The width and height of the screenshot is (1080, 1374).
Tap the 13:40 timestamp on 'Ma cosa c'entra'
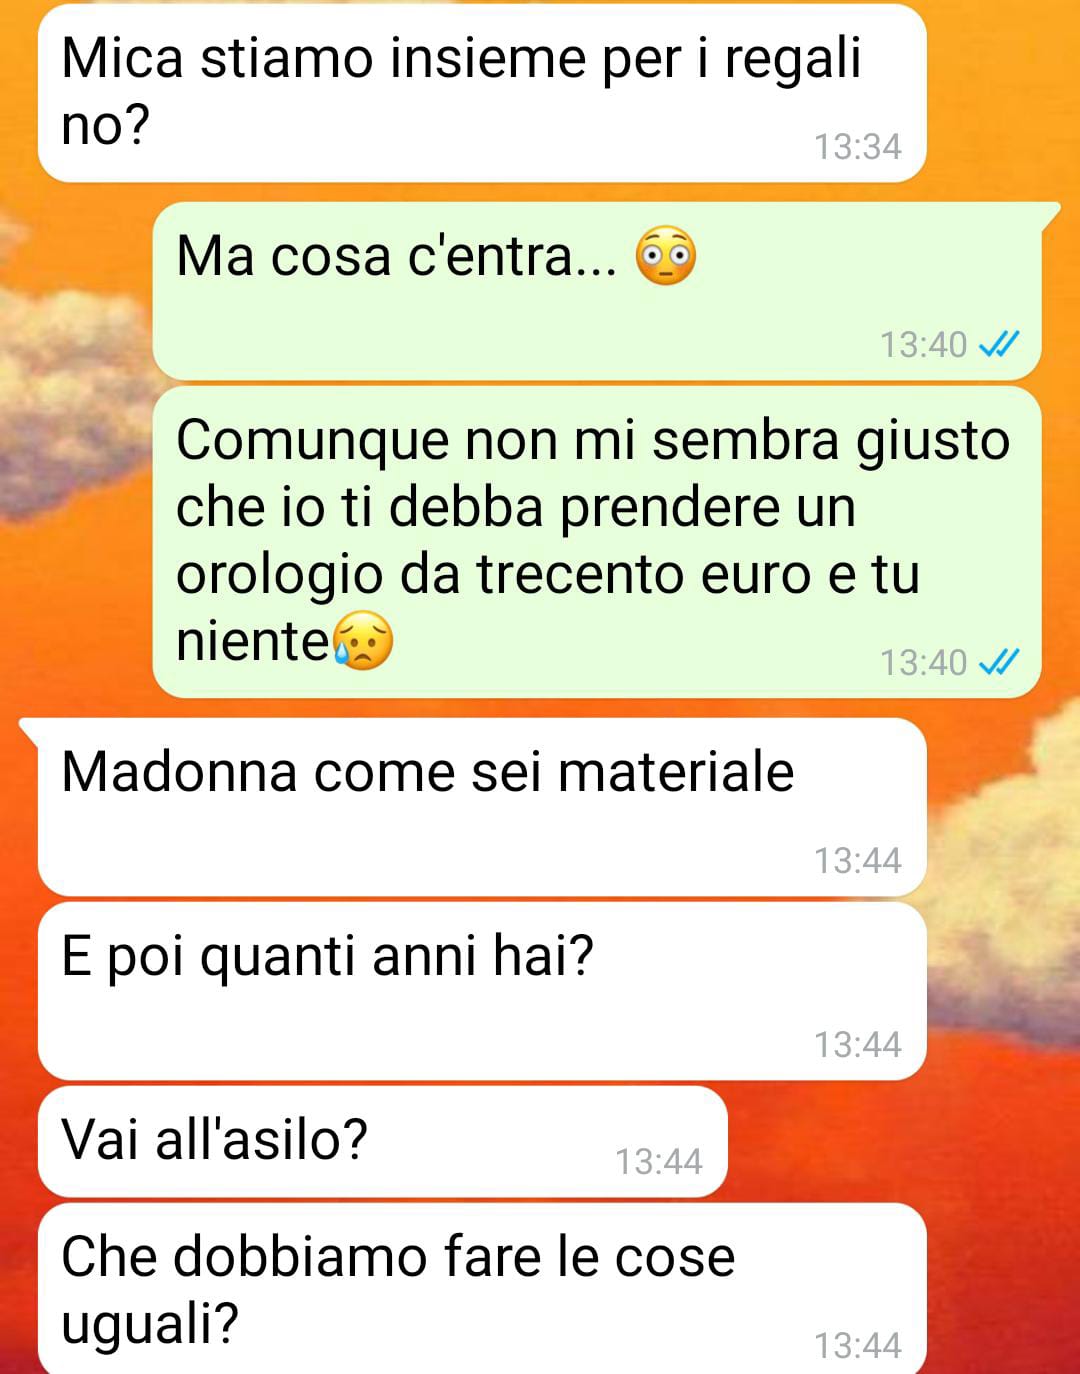tap(924, 345)
